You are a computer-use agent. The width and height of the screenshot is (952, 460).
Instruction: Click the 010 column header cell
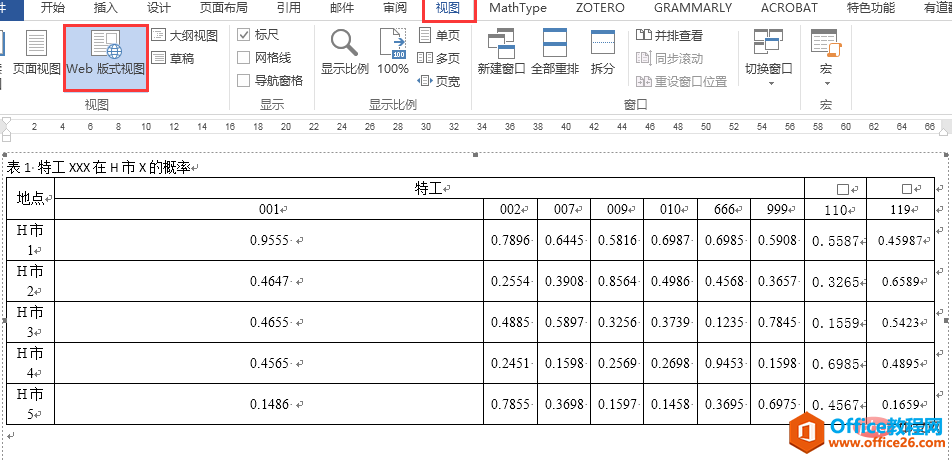point(671,209)
